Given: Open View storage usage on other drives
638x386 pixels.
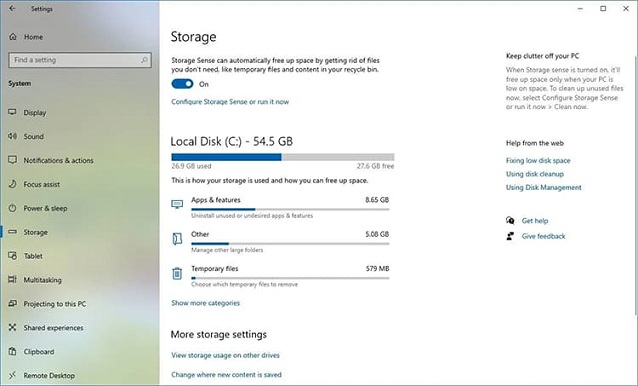Looking at the screenshot, I should pyautogui.click(x=225, y=355).
